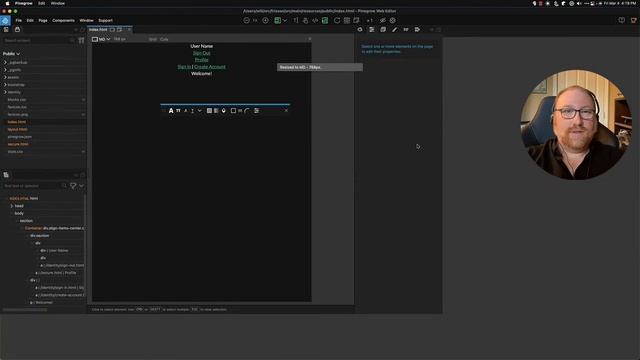Open the actions tag panel icon
640x360 pixels.
pos(417,29)
